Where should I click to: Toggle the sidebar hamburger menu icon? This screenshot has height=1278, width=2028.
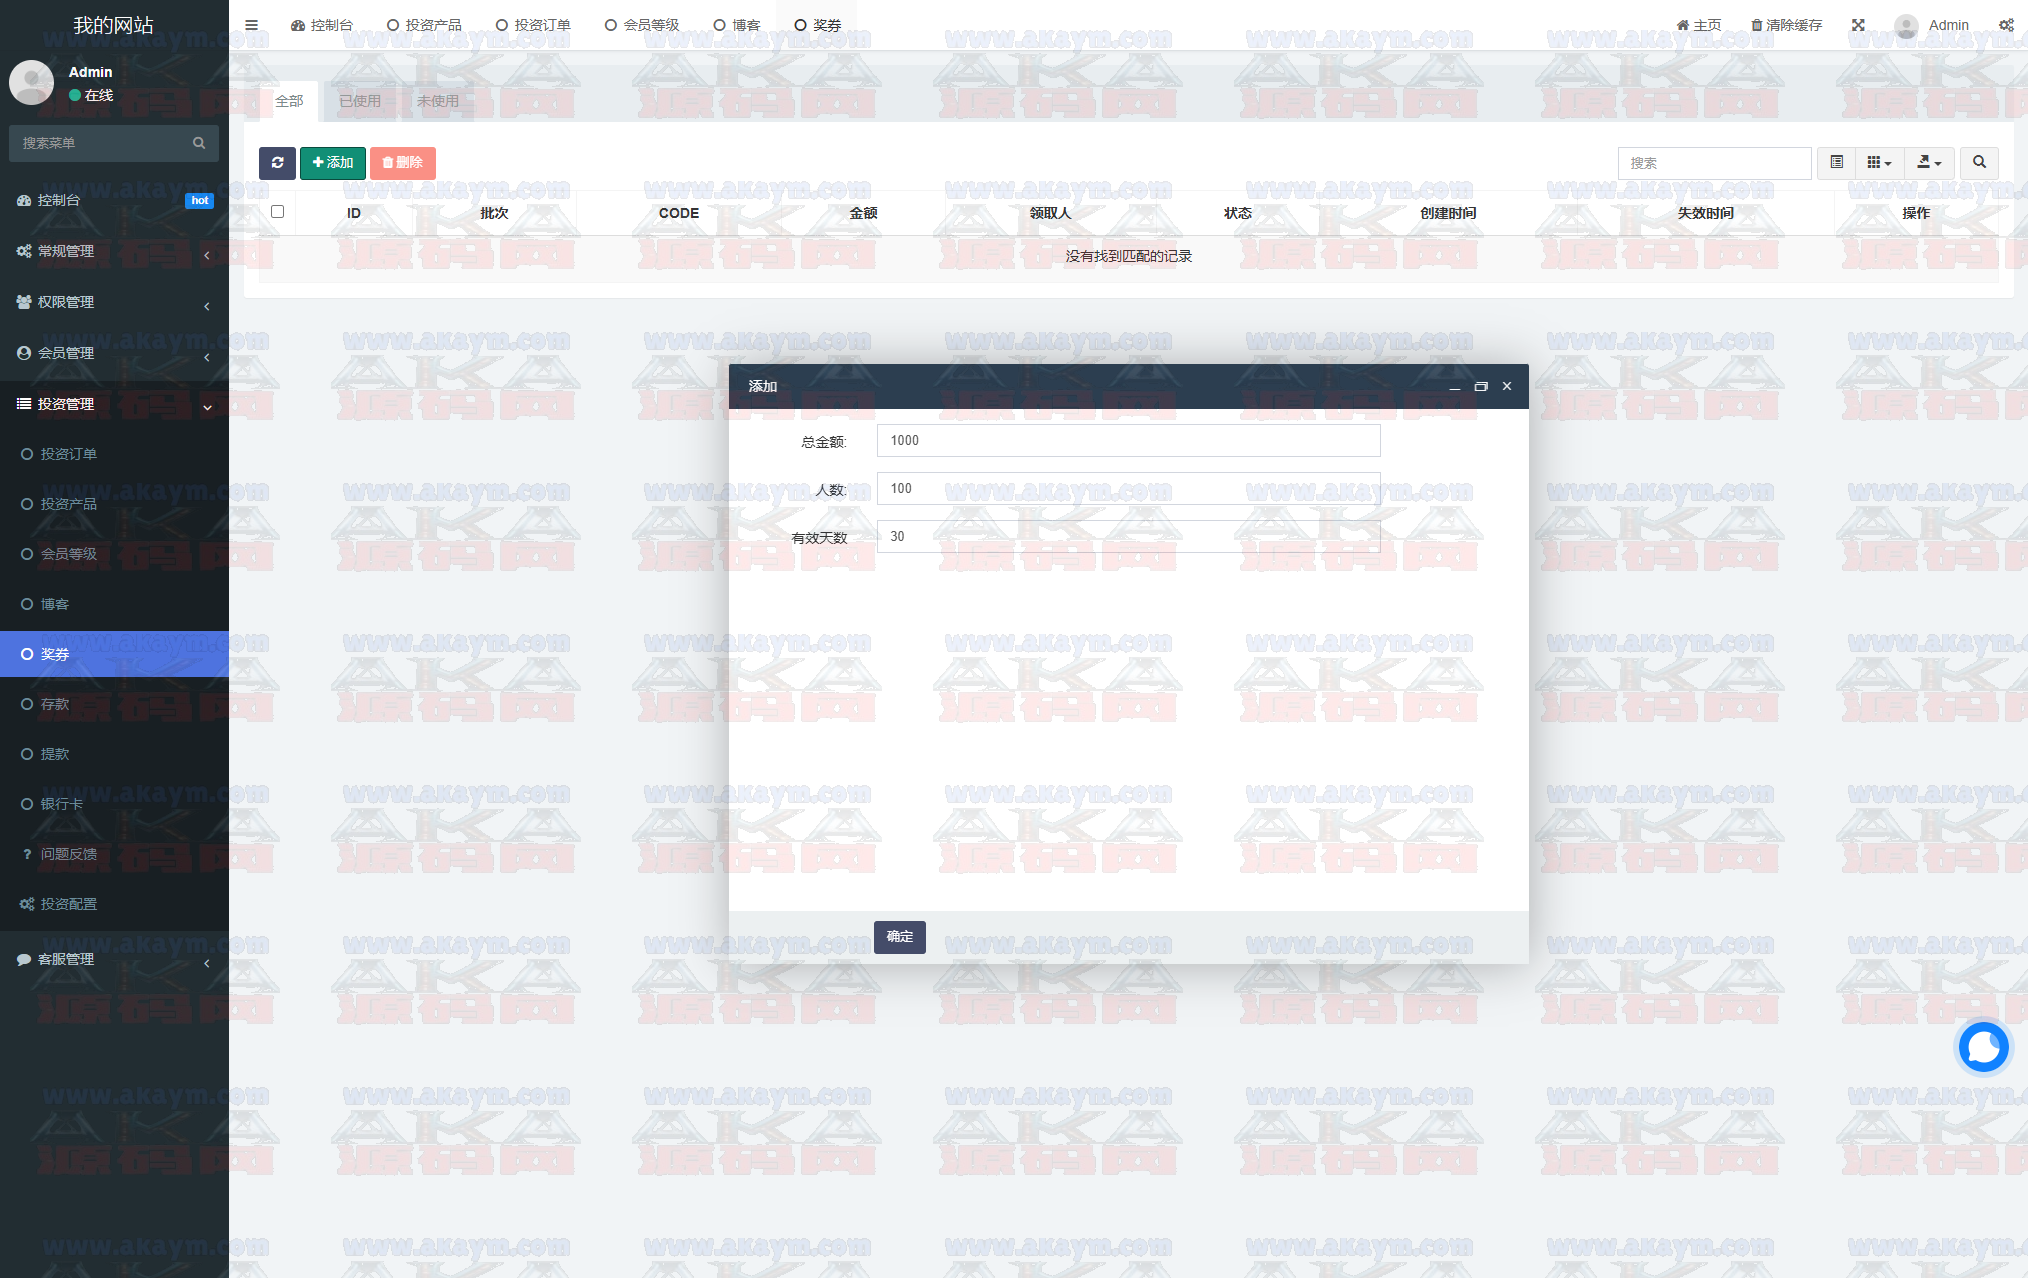coord(252,25)
